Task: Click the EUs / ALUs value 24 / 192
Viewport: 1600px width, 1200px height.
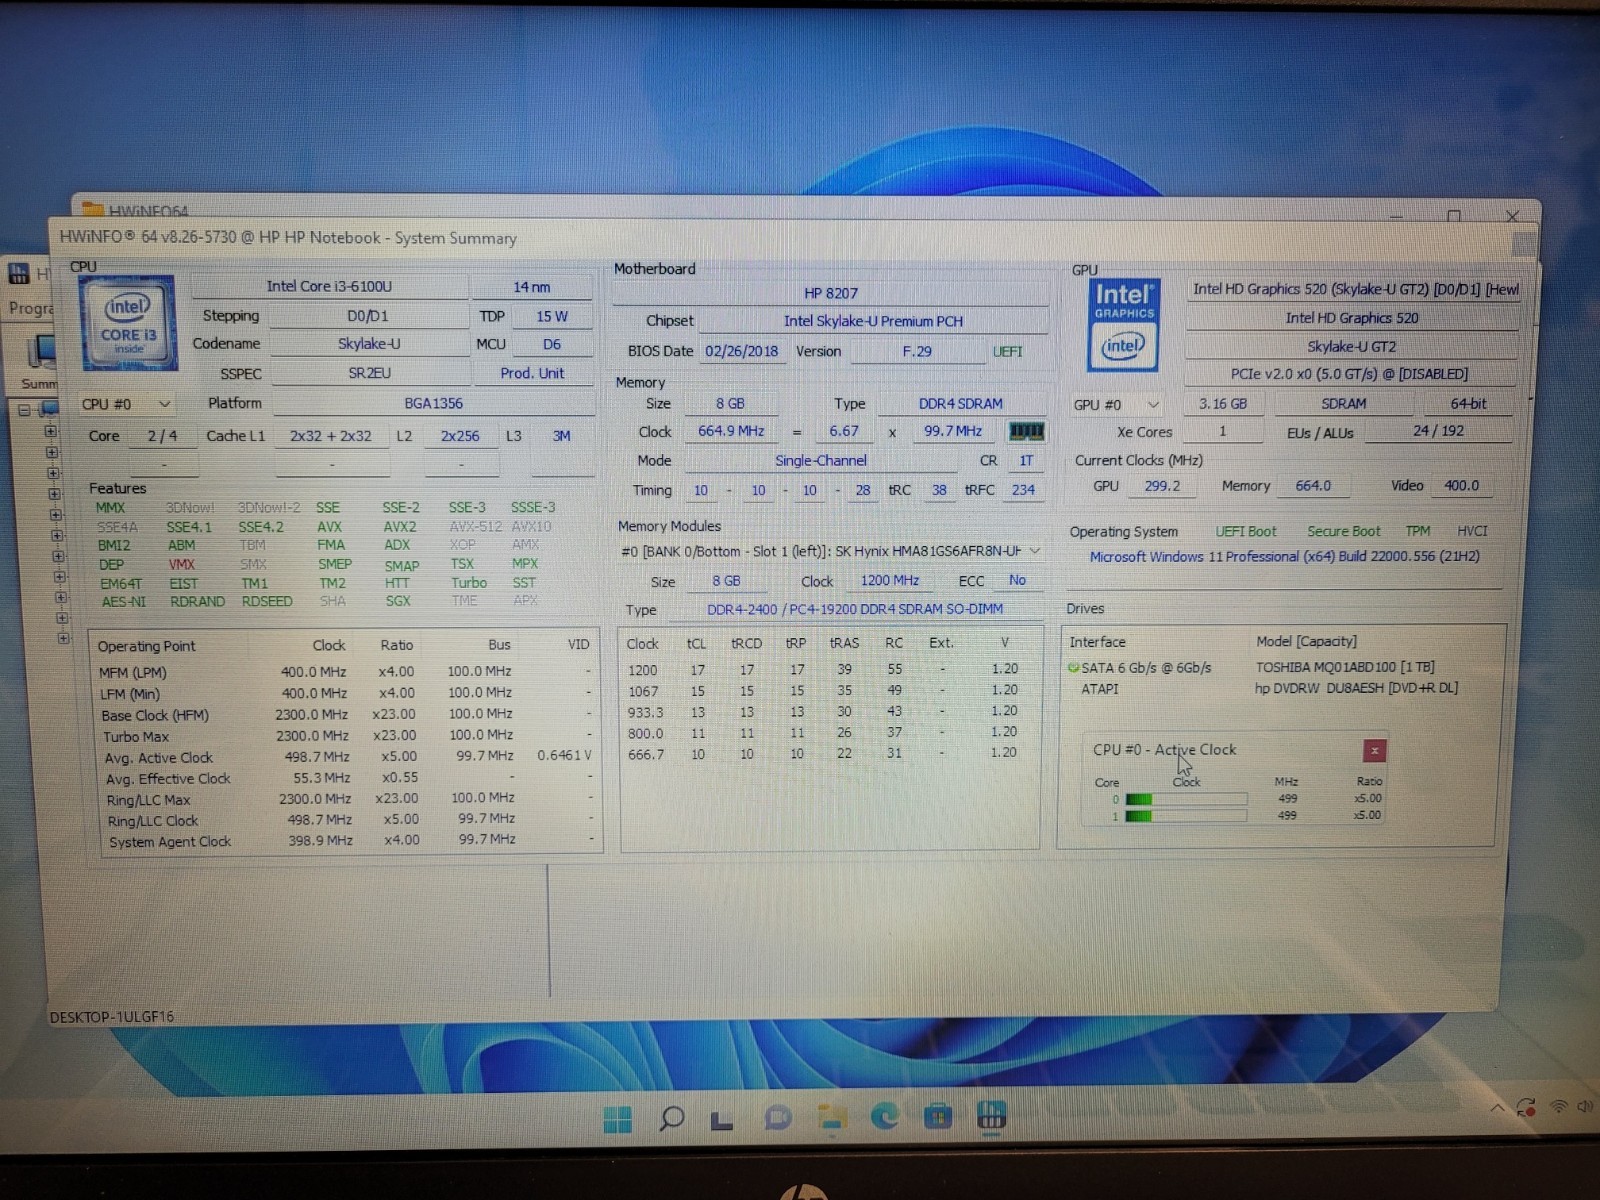Action: [1438, 431]
